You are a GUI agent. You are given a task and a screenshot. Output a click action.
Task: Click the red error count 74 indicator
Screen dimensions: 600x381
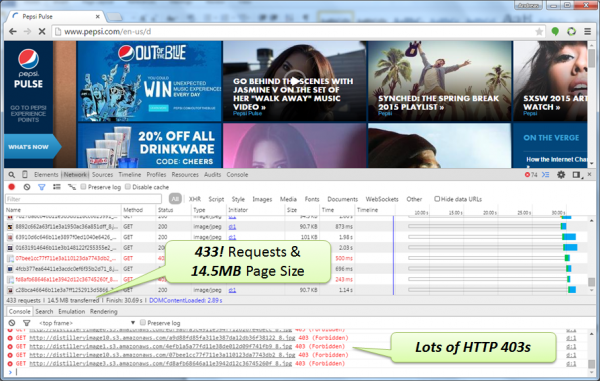(531, 174)
